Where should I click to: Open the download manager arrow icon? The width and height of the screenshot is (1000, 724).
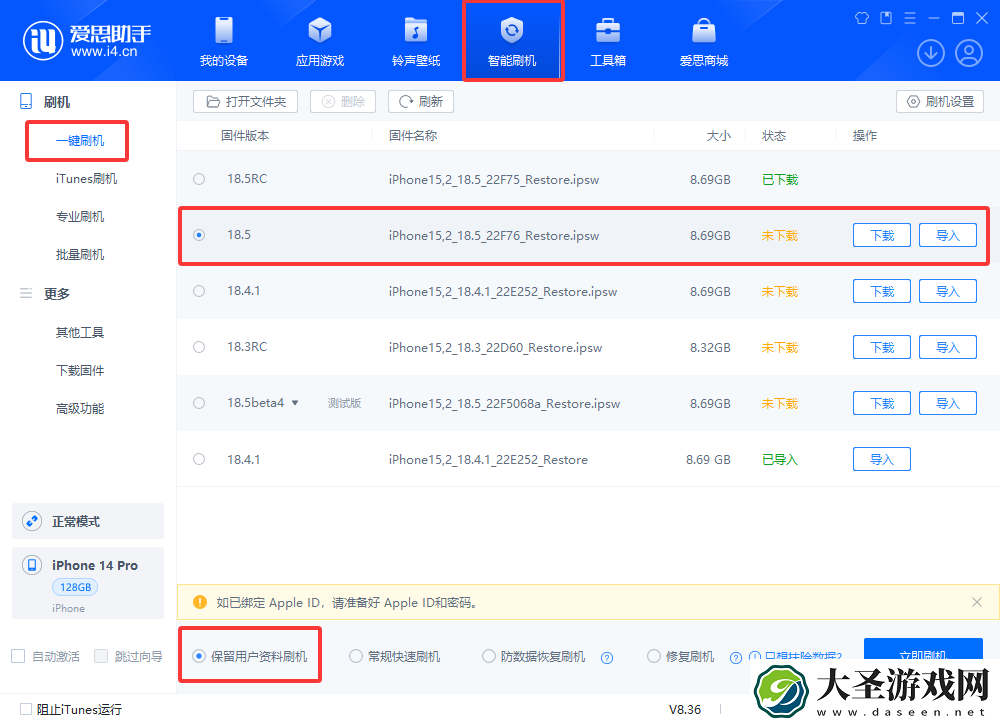point(930,53)
